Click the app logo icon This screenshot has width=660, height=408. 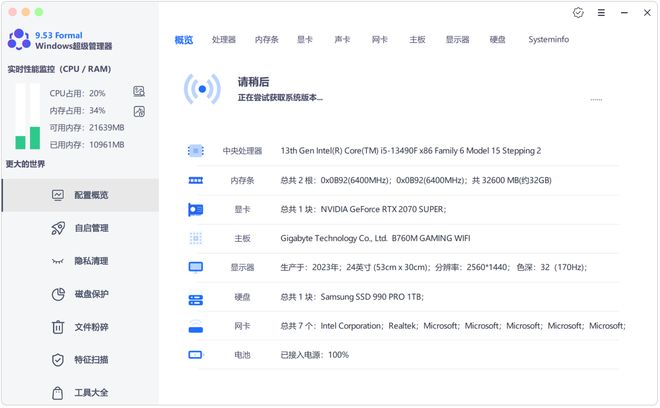19,39
